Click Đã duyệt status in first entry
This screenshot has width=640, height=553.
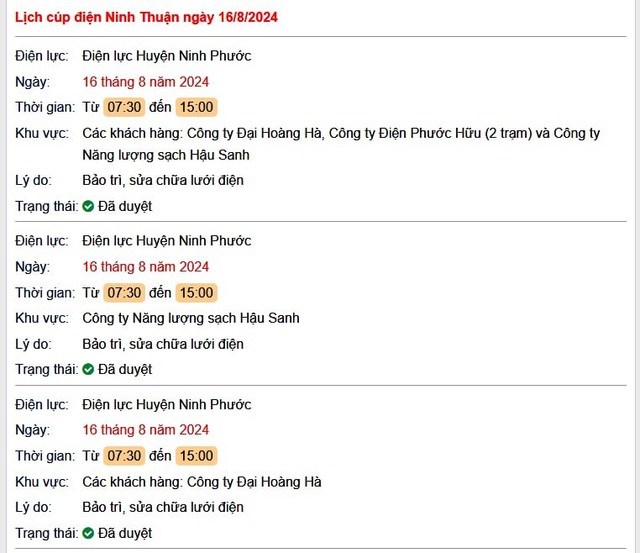click(125, 207)
